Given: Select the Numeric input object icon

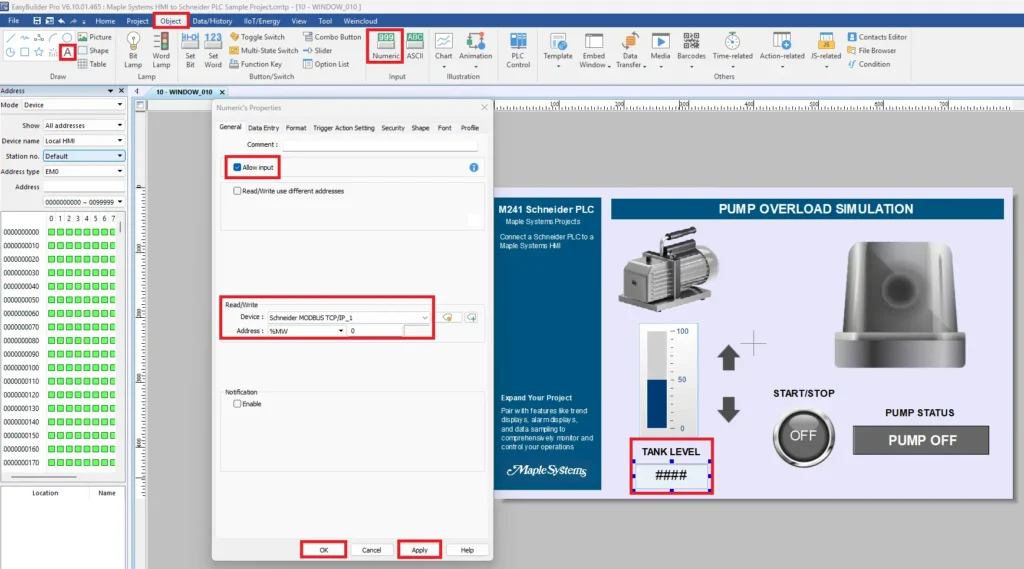Looking at the screenshot, I should click(x=385, y=46).
